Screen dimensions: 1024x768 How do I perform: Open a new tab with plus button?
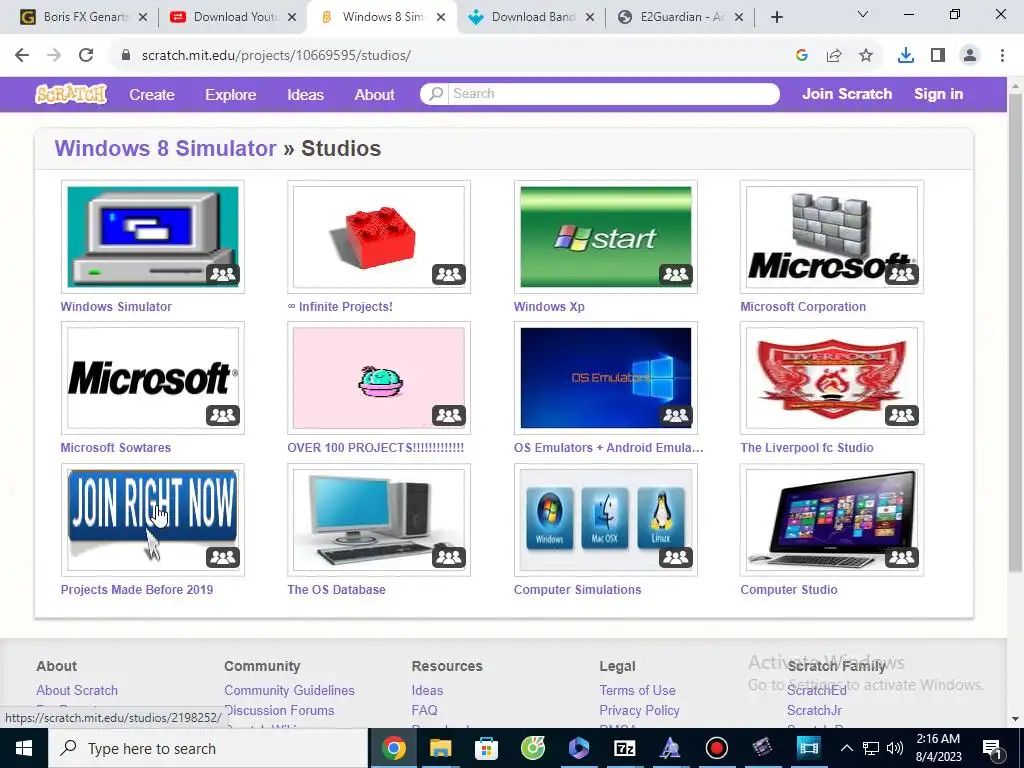[776, 17]
